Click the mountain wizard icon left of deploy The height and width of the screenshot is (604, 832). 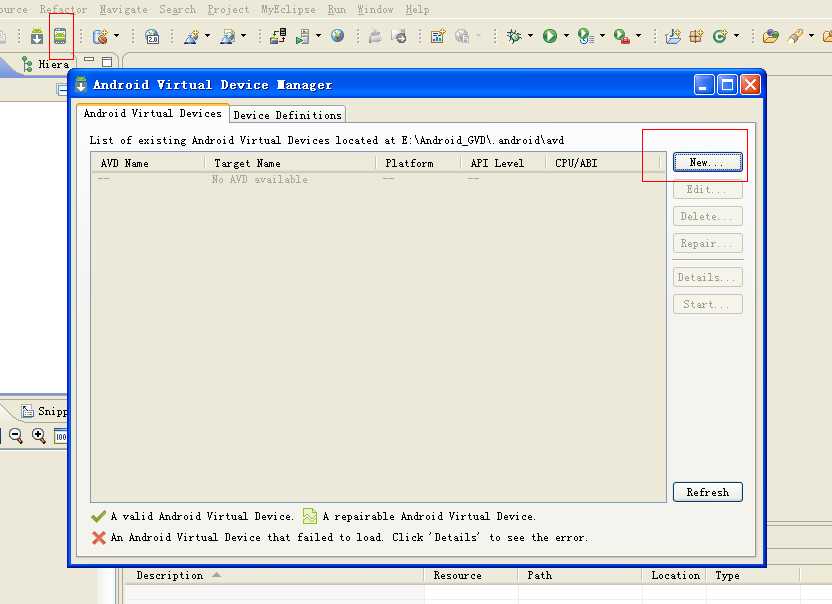[228, 36]
